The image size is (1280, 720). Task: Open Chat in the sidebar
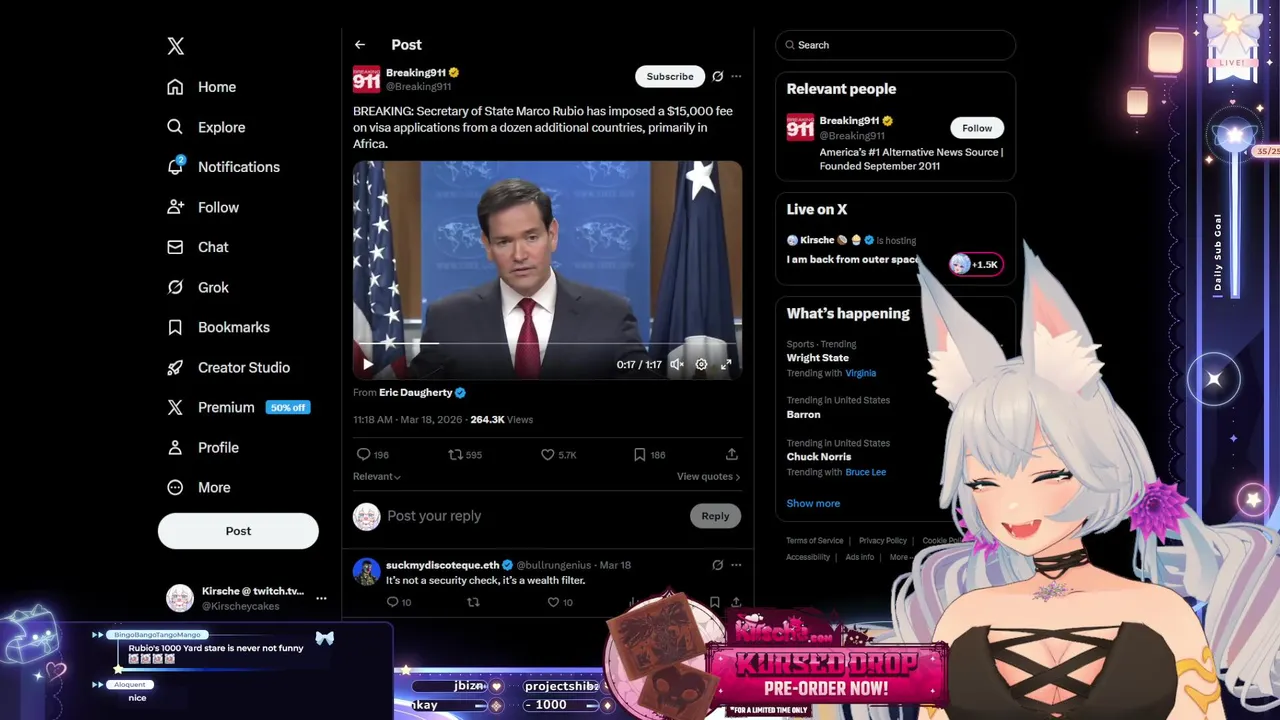(x=198, y=247)
